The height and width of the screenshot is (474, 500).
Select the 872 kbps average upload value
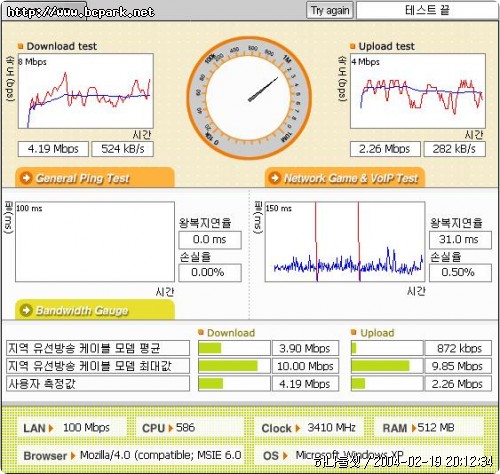(458, 348)
